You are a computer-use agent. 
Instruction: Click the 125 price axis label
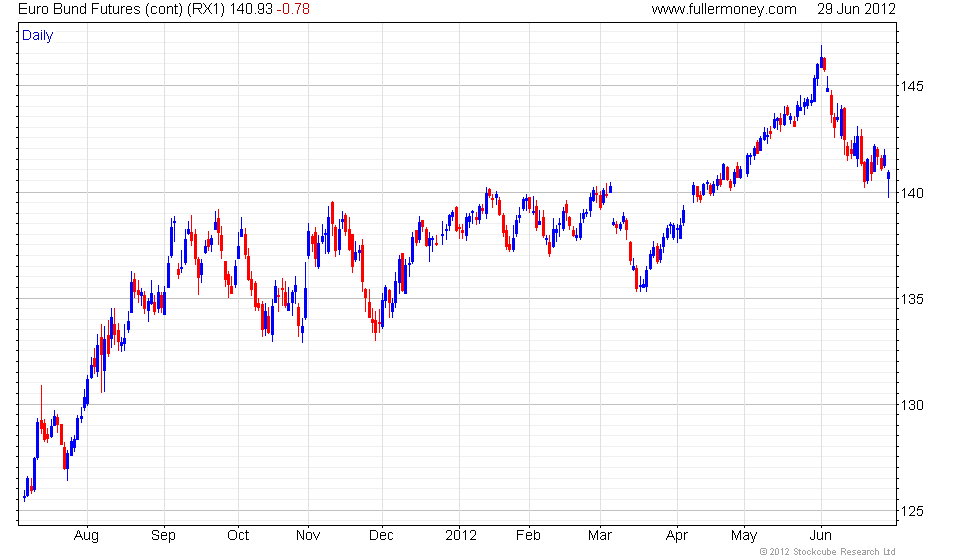point(912,512)
